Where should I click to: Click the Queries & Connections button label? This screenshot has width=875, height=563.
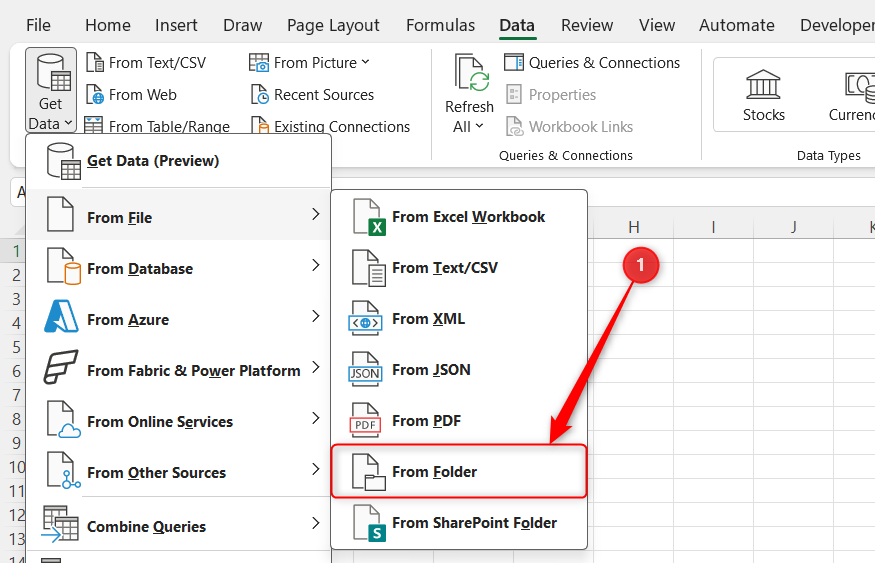(x=604, y=62)
